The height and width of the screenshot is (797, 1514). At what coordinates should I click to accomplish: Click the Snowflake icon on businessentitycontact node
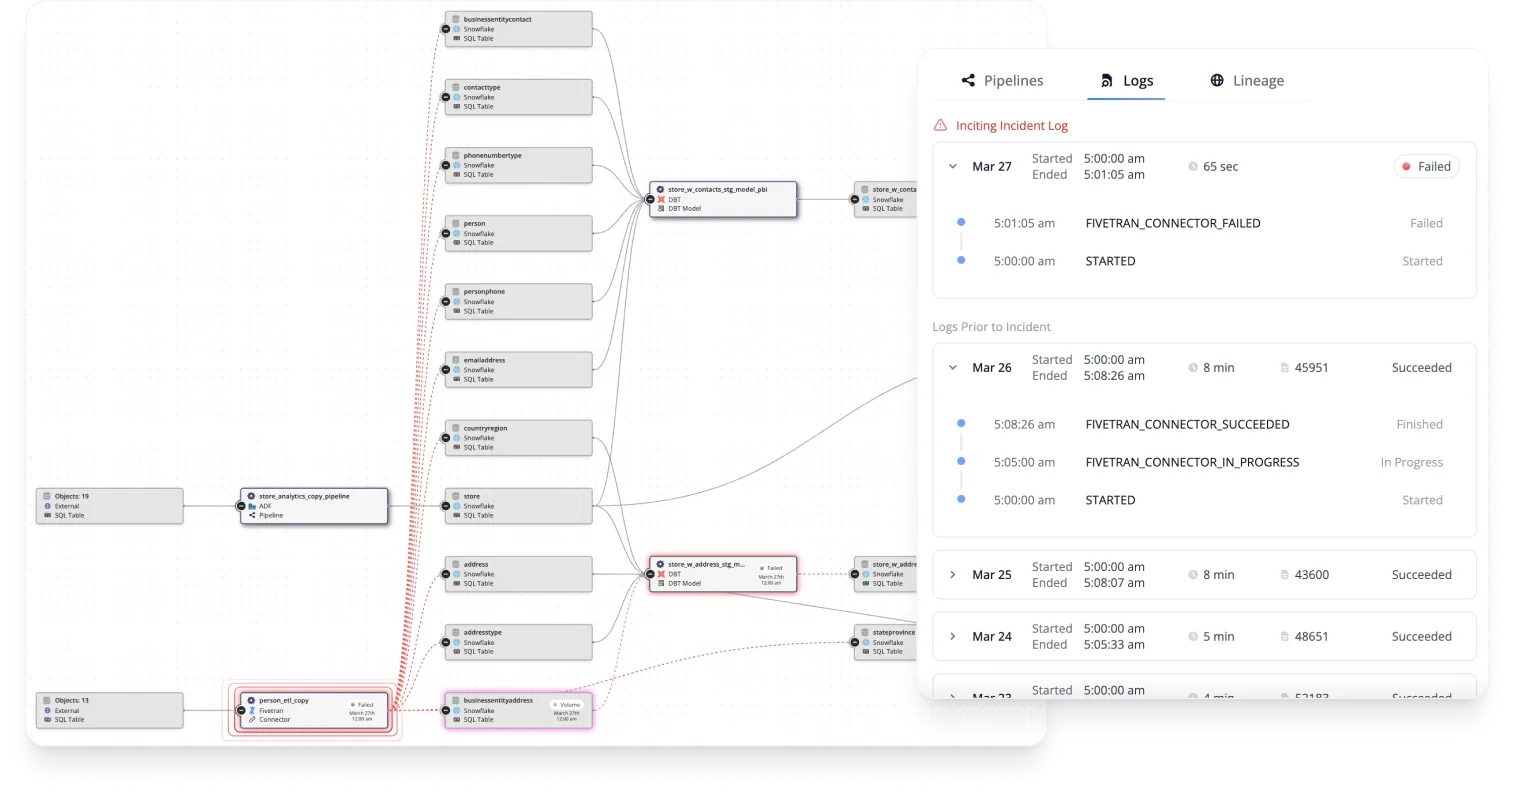[456, 29]
